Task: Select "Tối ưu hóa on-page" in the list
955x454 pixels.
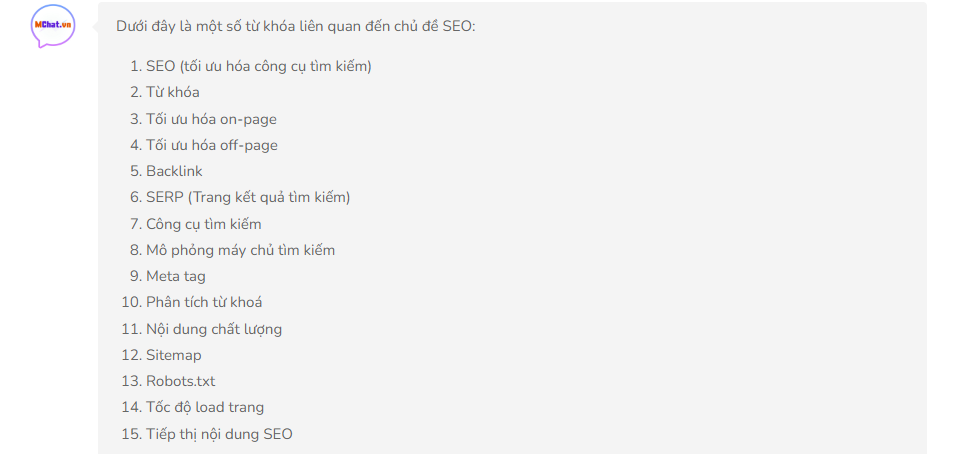Action: [x=211, y=119]
